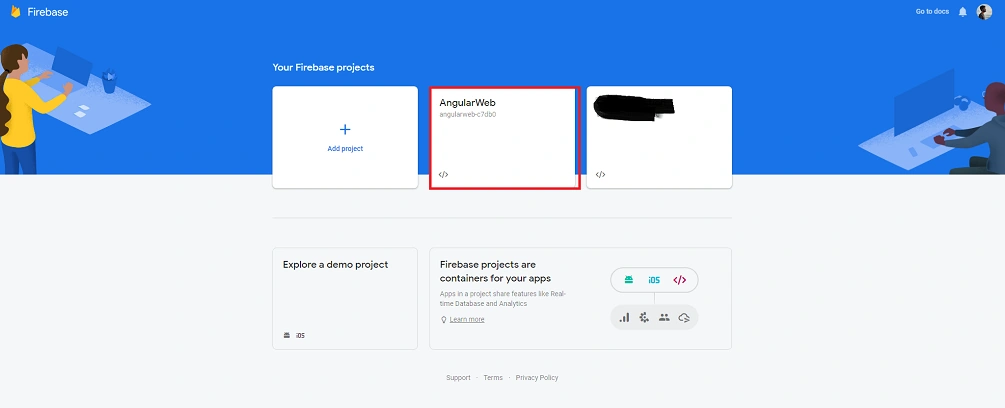
Task: Open the Privacy Policy footer link
Action: tap(537, 378)
